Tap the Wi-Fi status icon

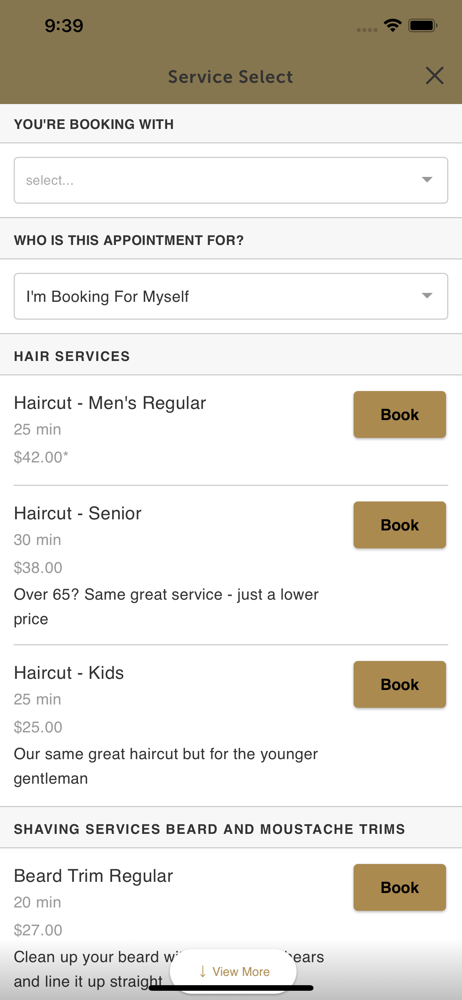392,26
